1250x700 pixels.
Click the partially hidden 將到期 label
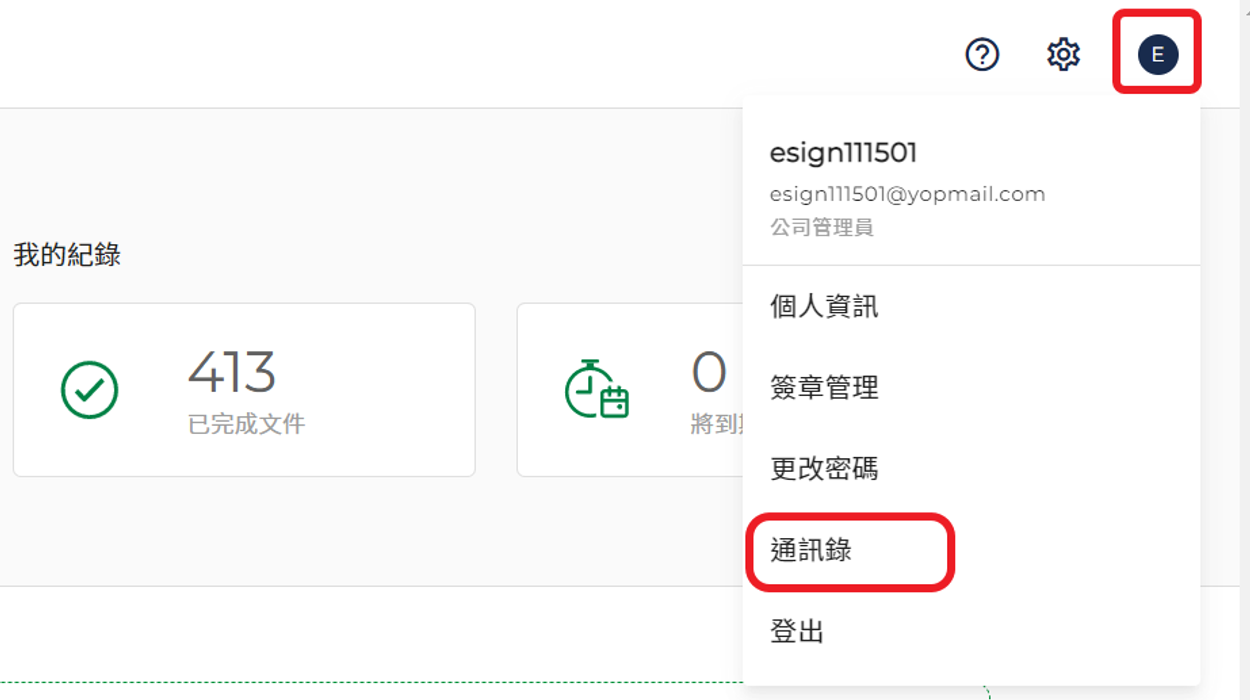tap(716, 424)
